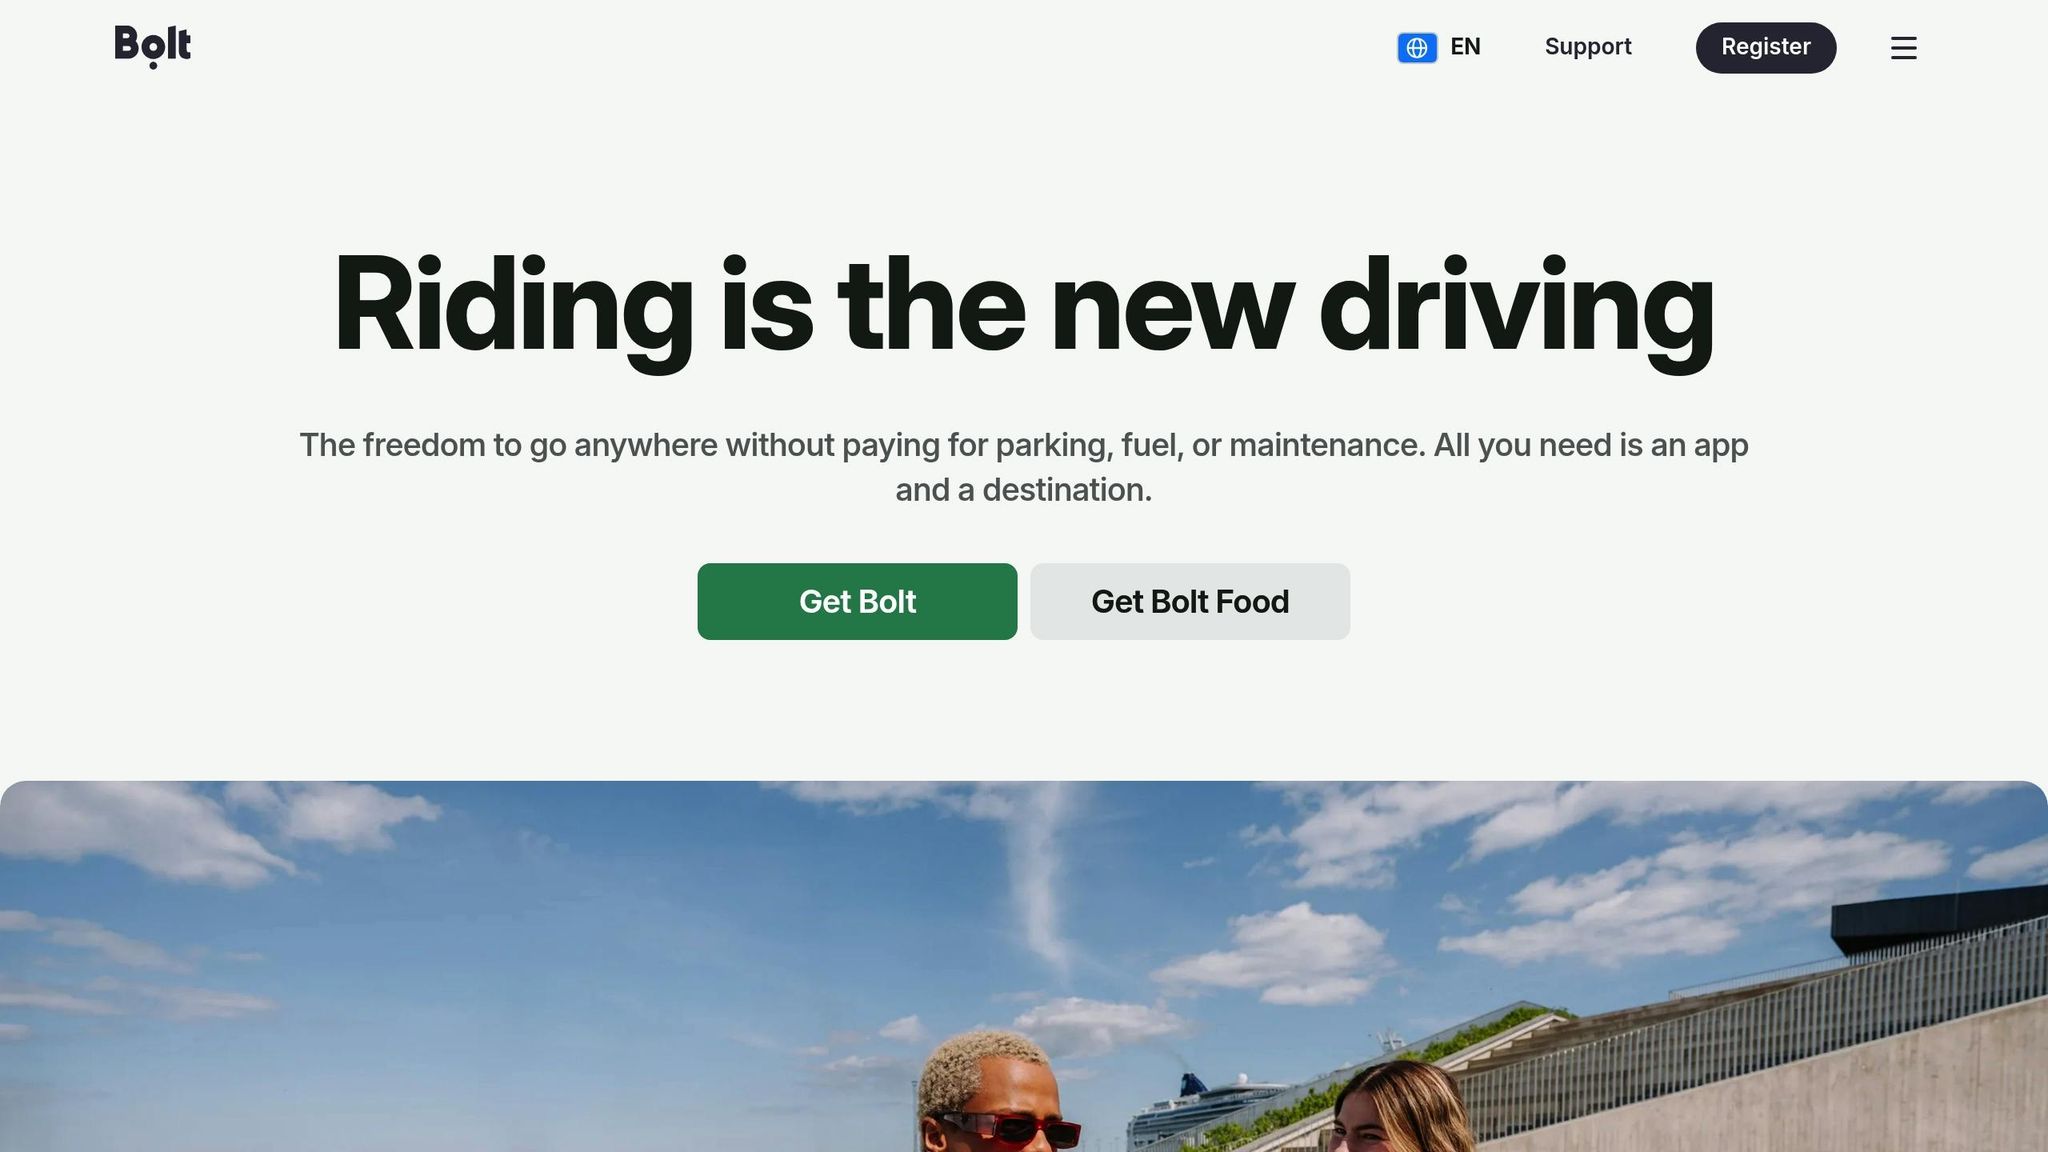Click the text "and a destination."
The width and height of the screenshot is (2048, 1152).
(x=1023, y=490)
